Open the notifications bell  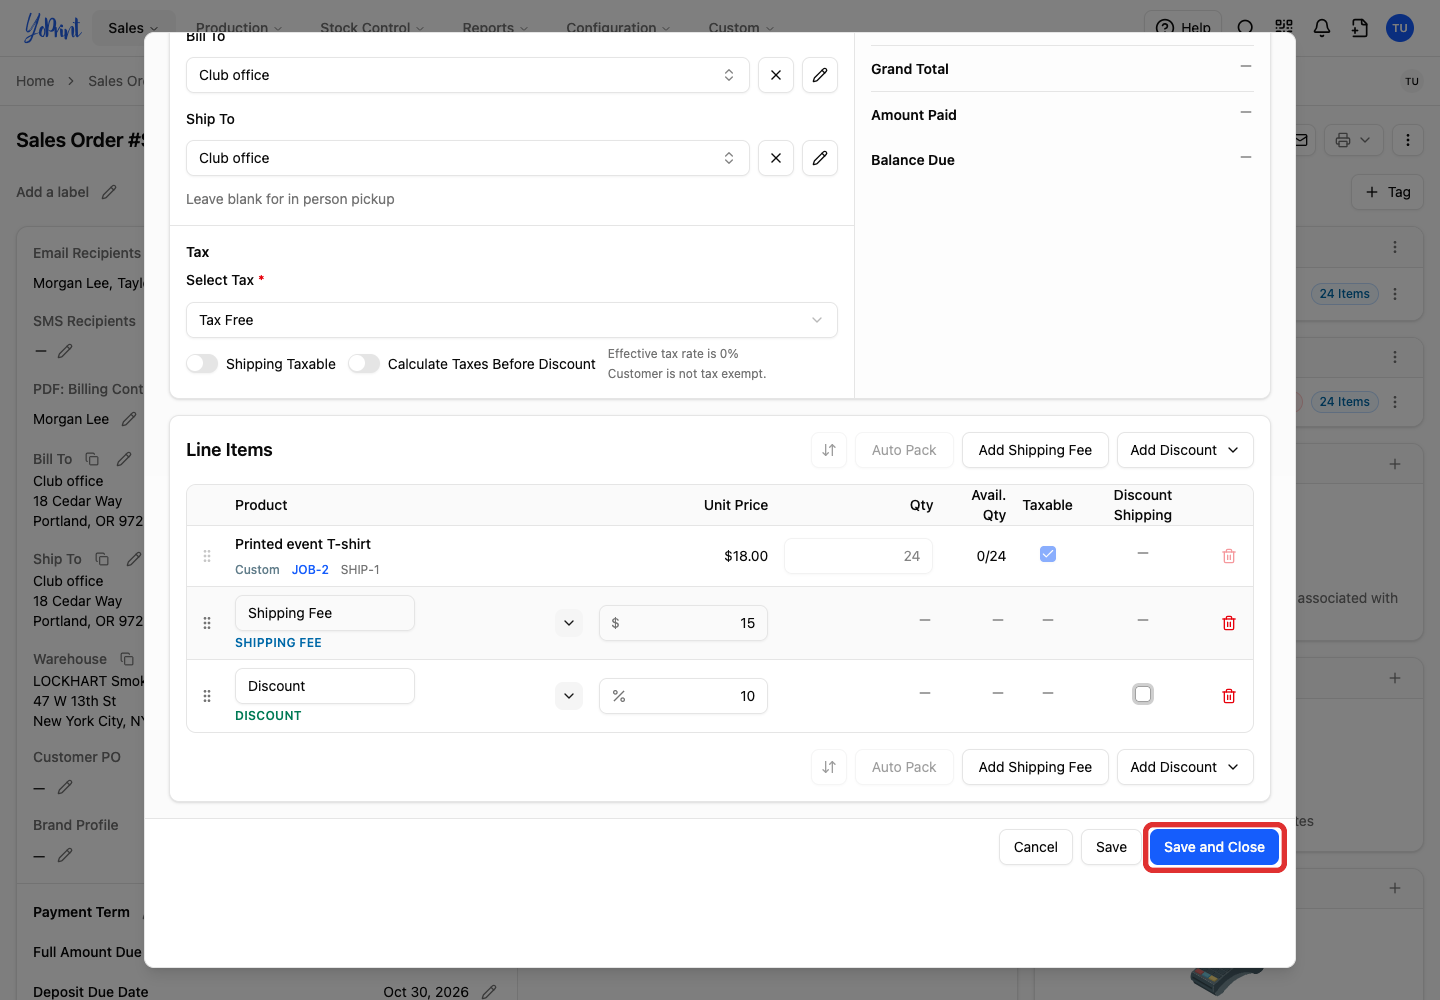(1322, 28)
